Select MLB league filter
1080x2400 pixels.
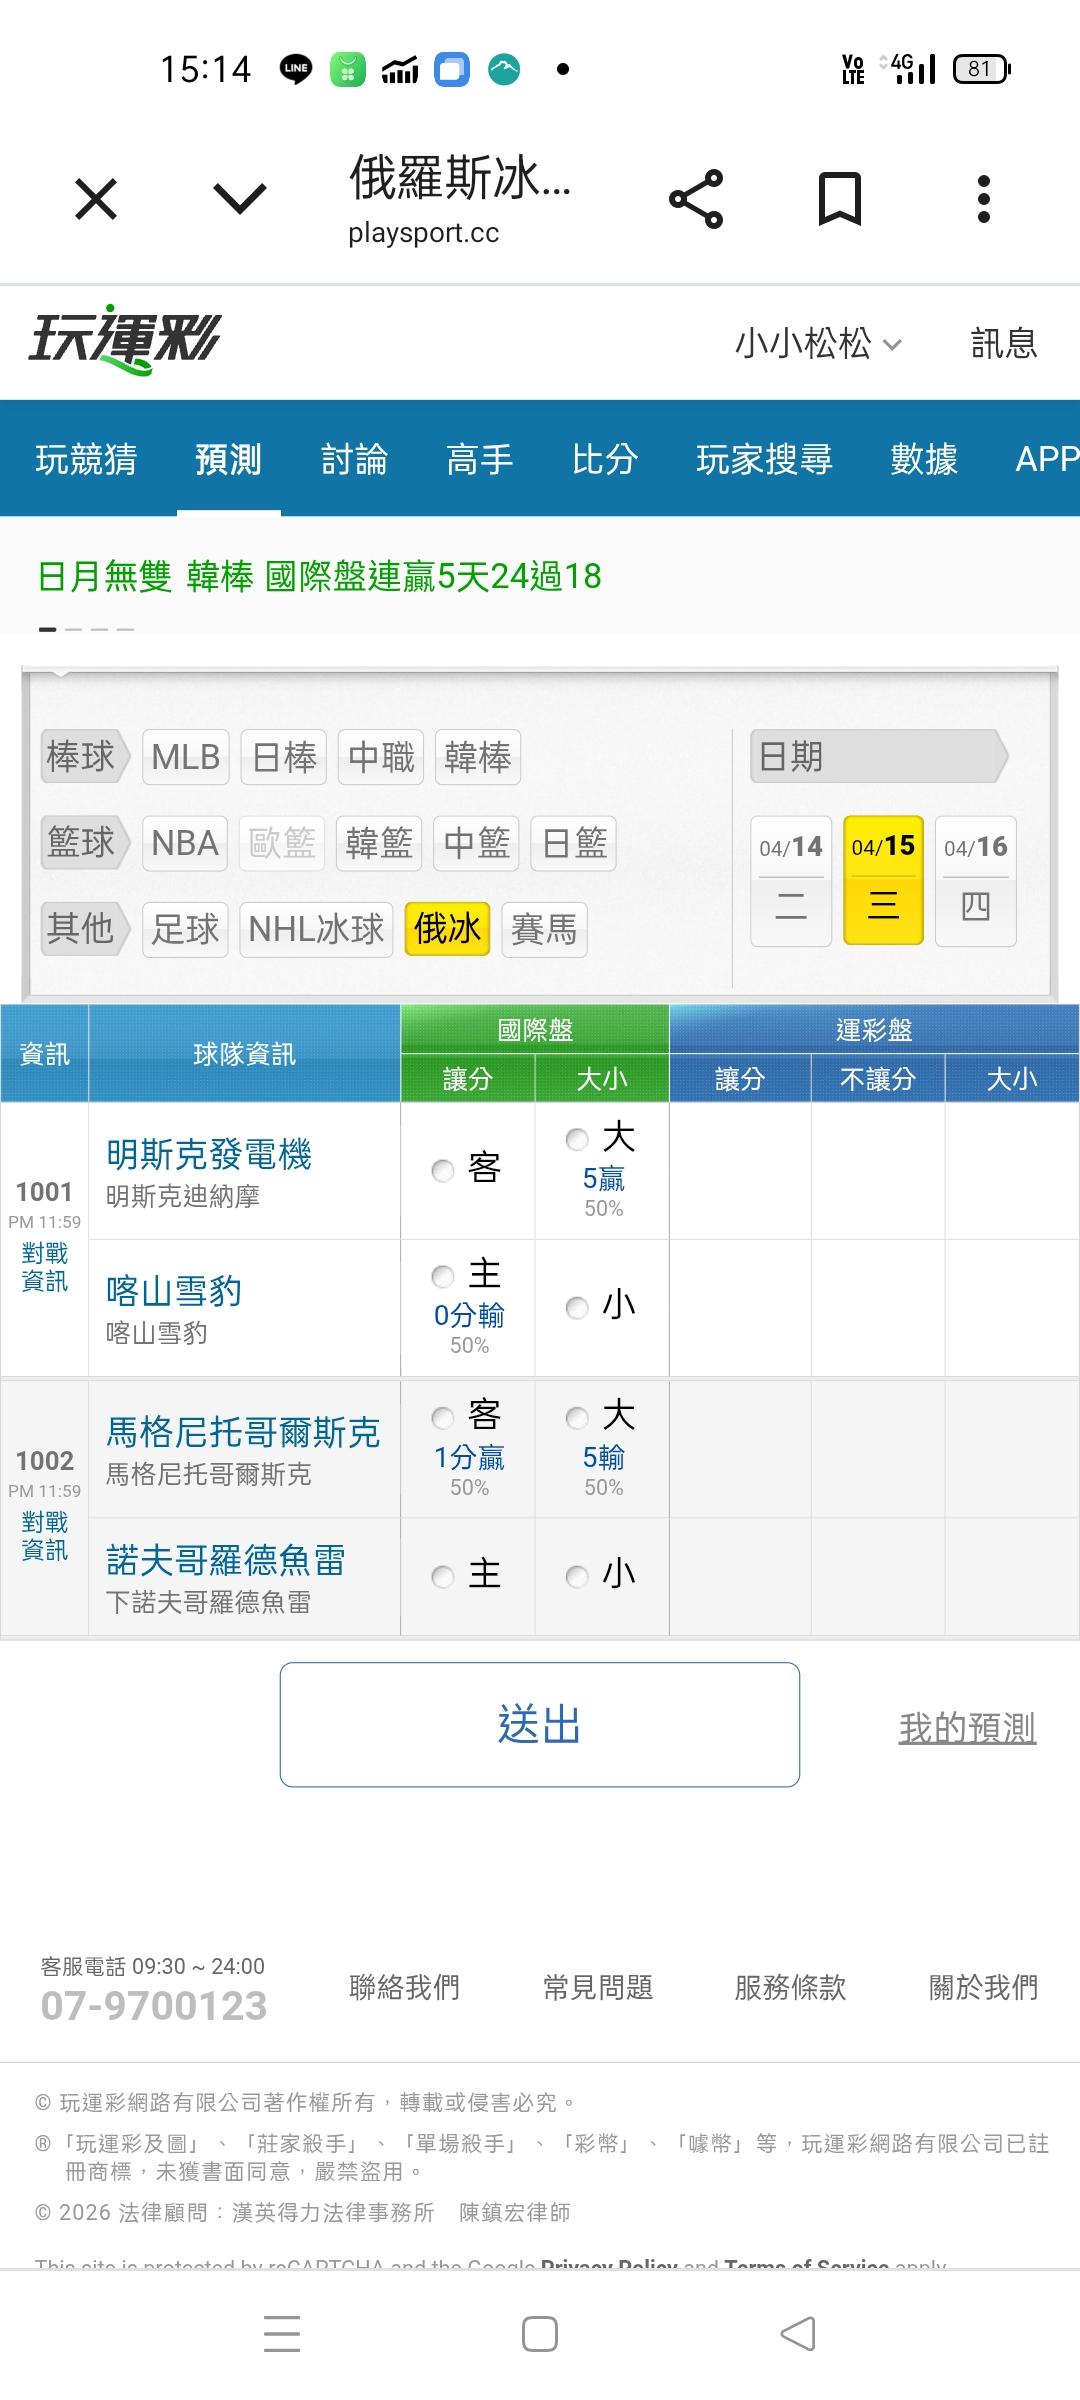pos(186,757)
